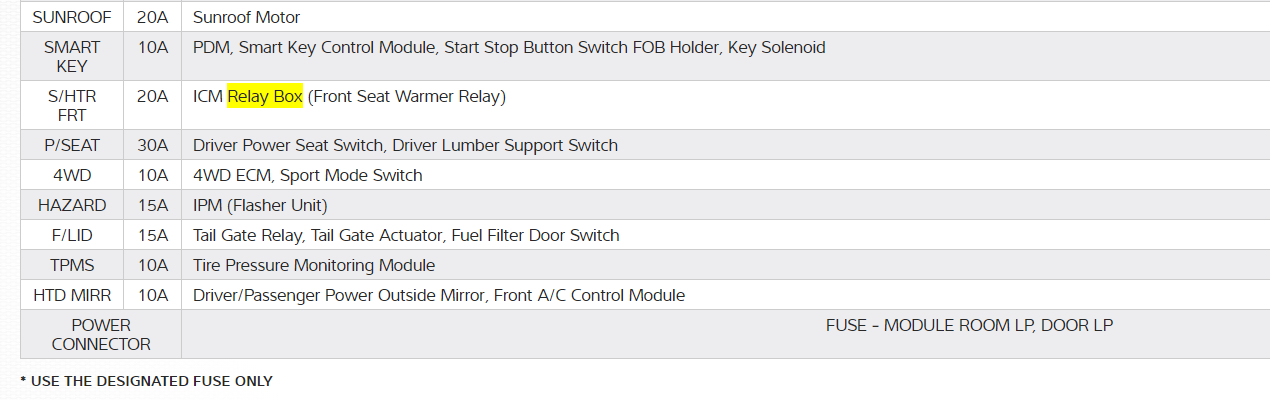Select the 4WD fuse name cell
This screenshot has width=1270, height=400.
[x=72, y=175]
